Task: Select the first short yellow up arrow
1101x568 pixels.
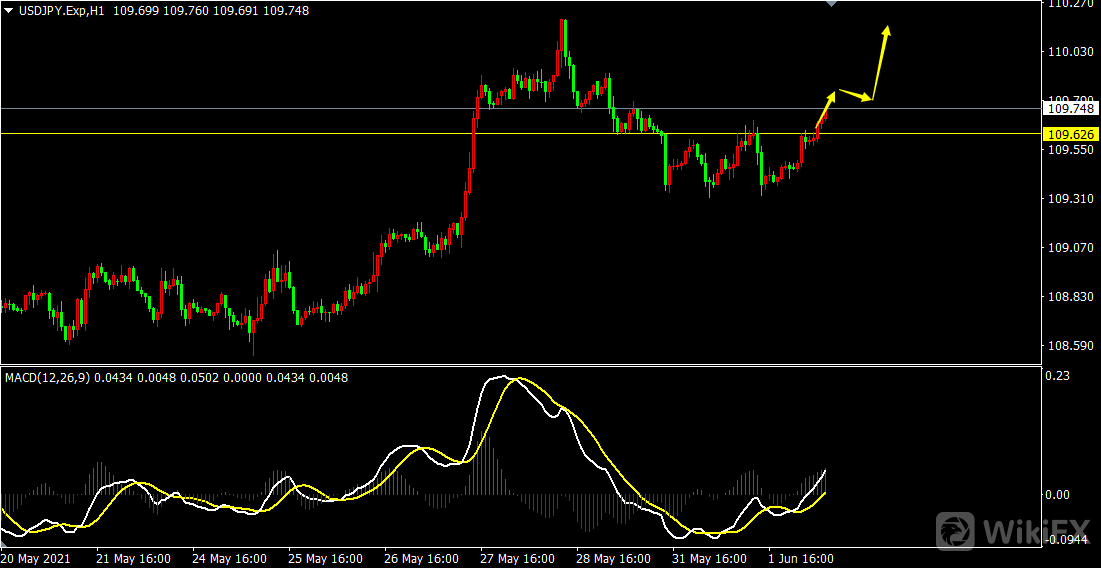Action: click(x=826, y=109)
